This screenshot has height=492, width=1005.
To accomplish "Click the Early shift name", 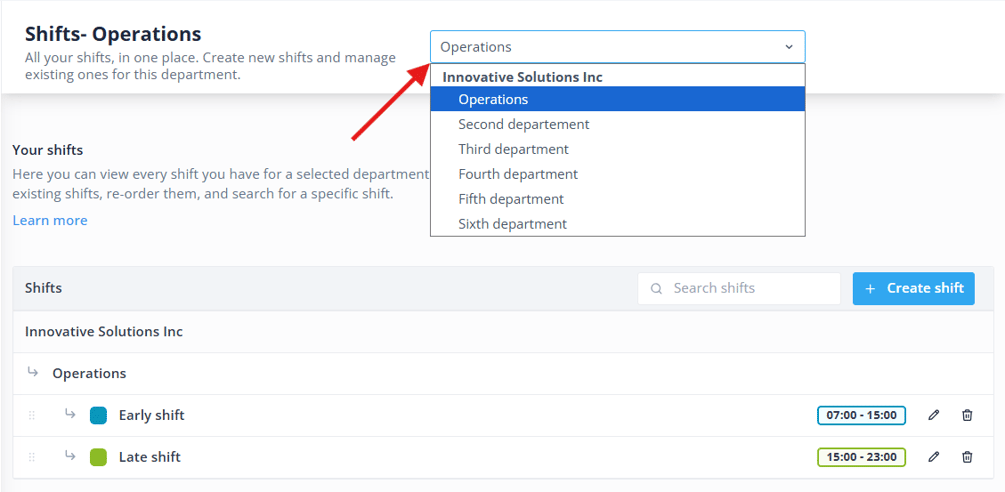I will tap(151, 415).
